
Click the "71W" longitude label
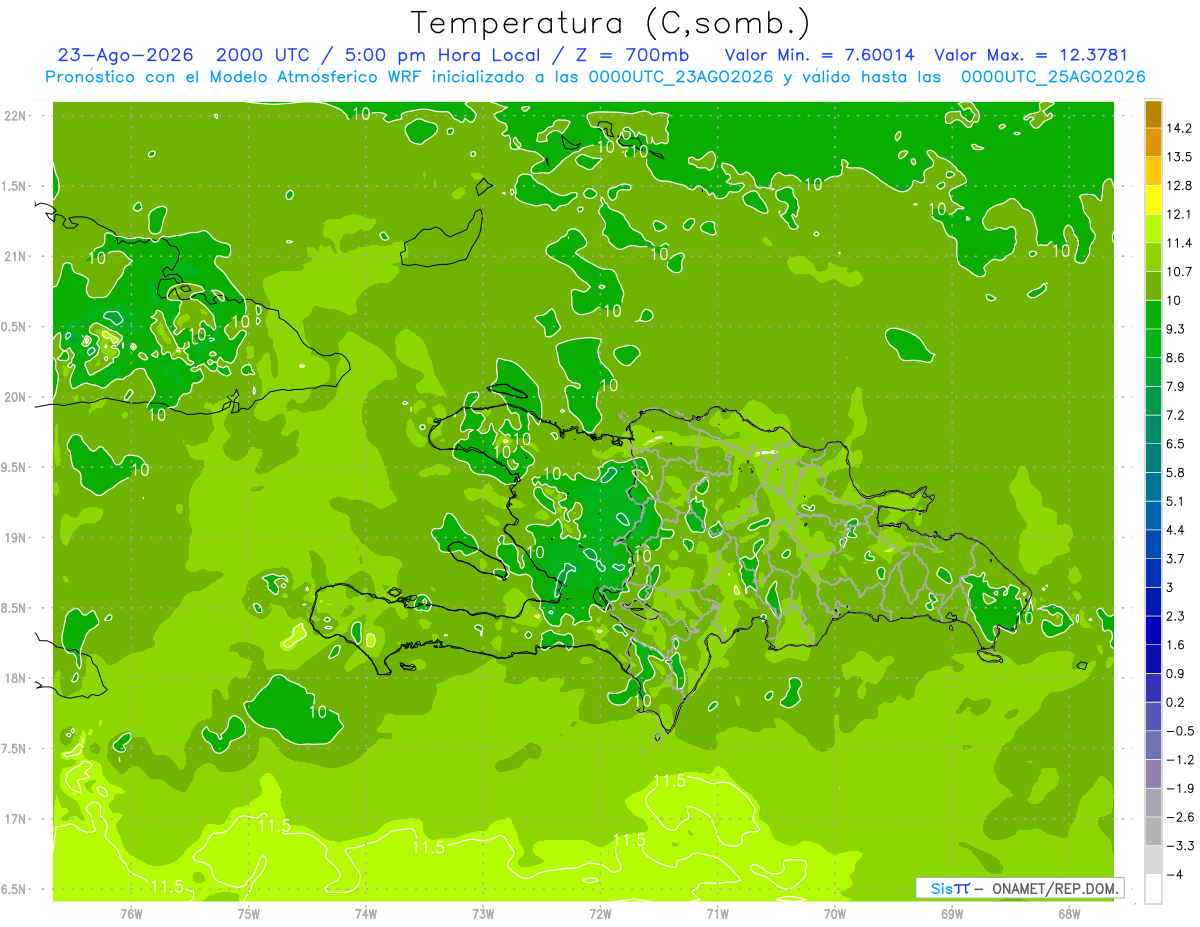click(717, 914)
